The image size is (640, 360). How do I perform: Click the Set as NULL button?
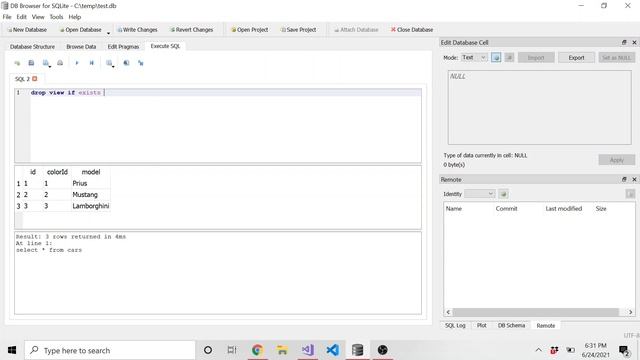coord(617,58)
